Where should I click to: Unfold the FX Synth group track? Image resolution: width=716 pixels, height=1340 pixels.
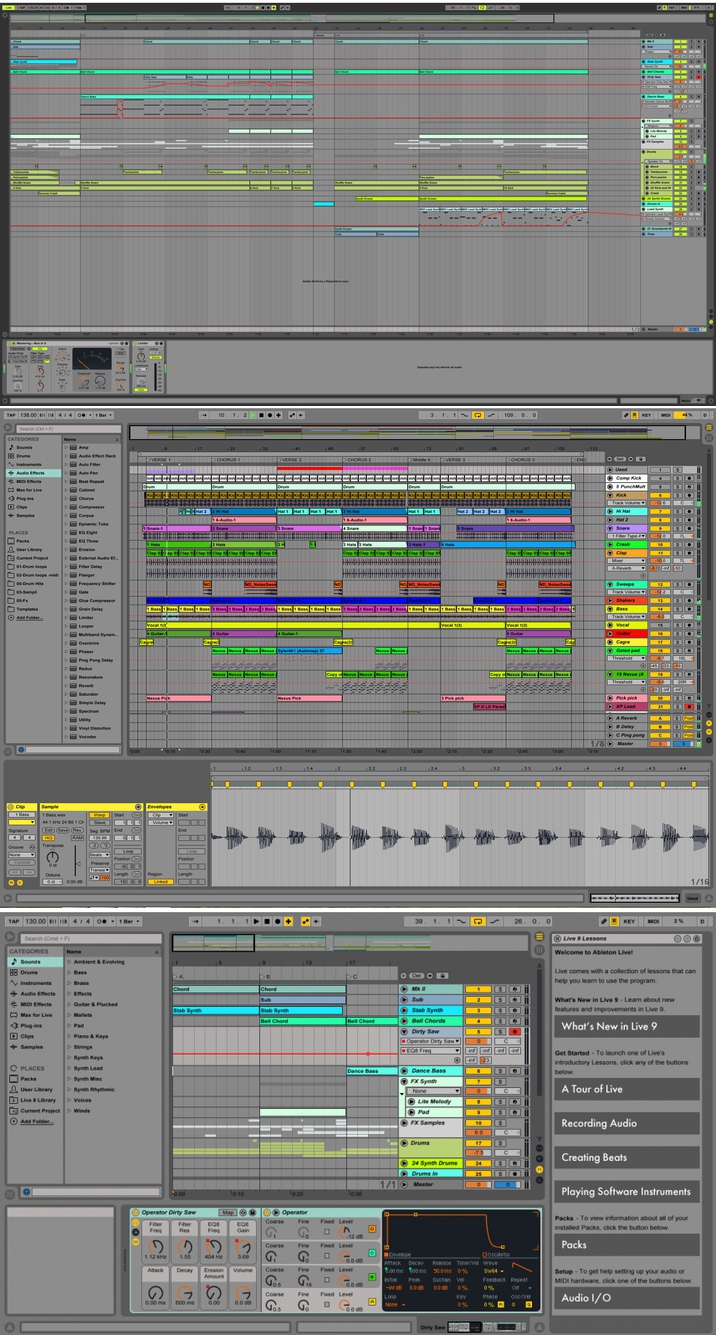404,1081
